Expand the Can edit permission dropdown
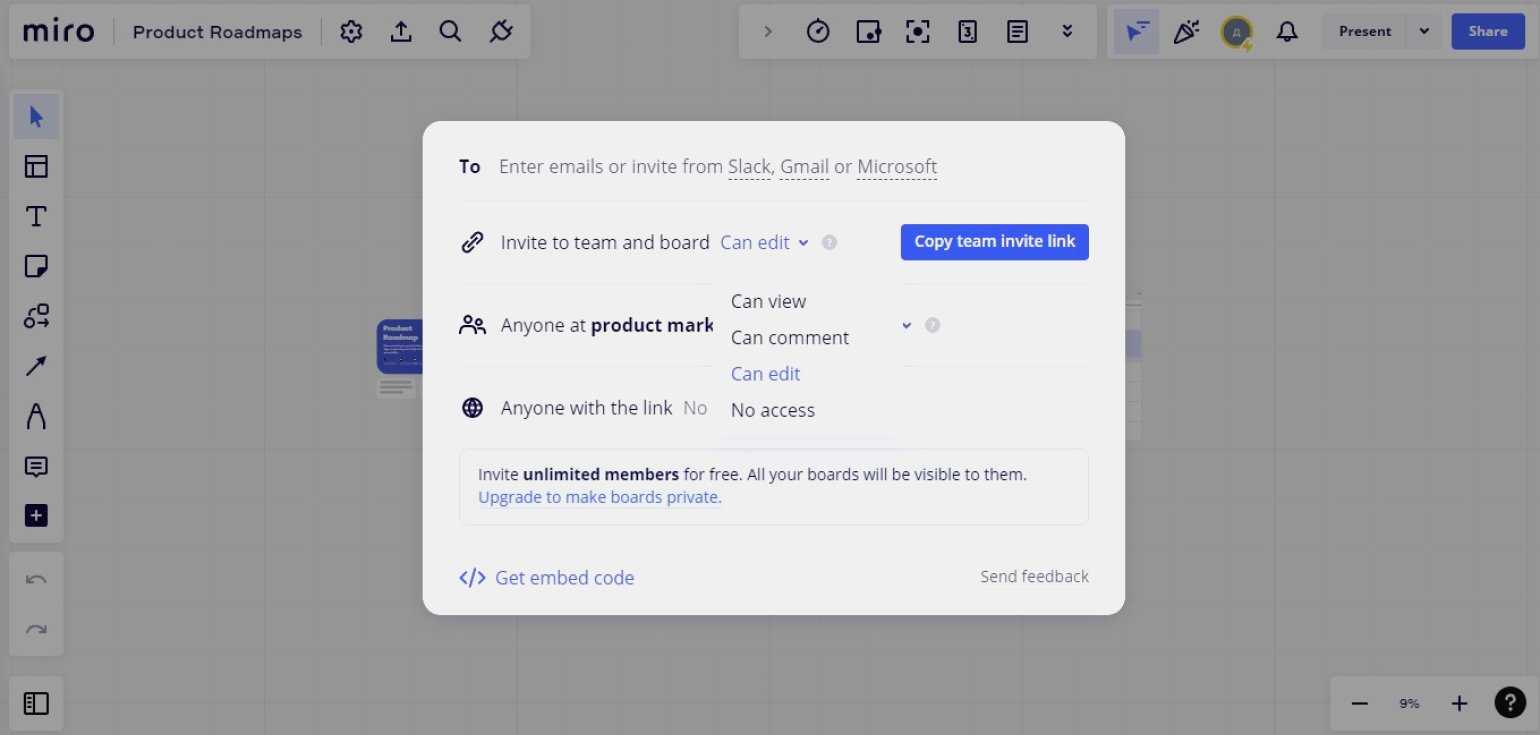This screenshot has height=735, width=1540. 764,242
